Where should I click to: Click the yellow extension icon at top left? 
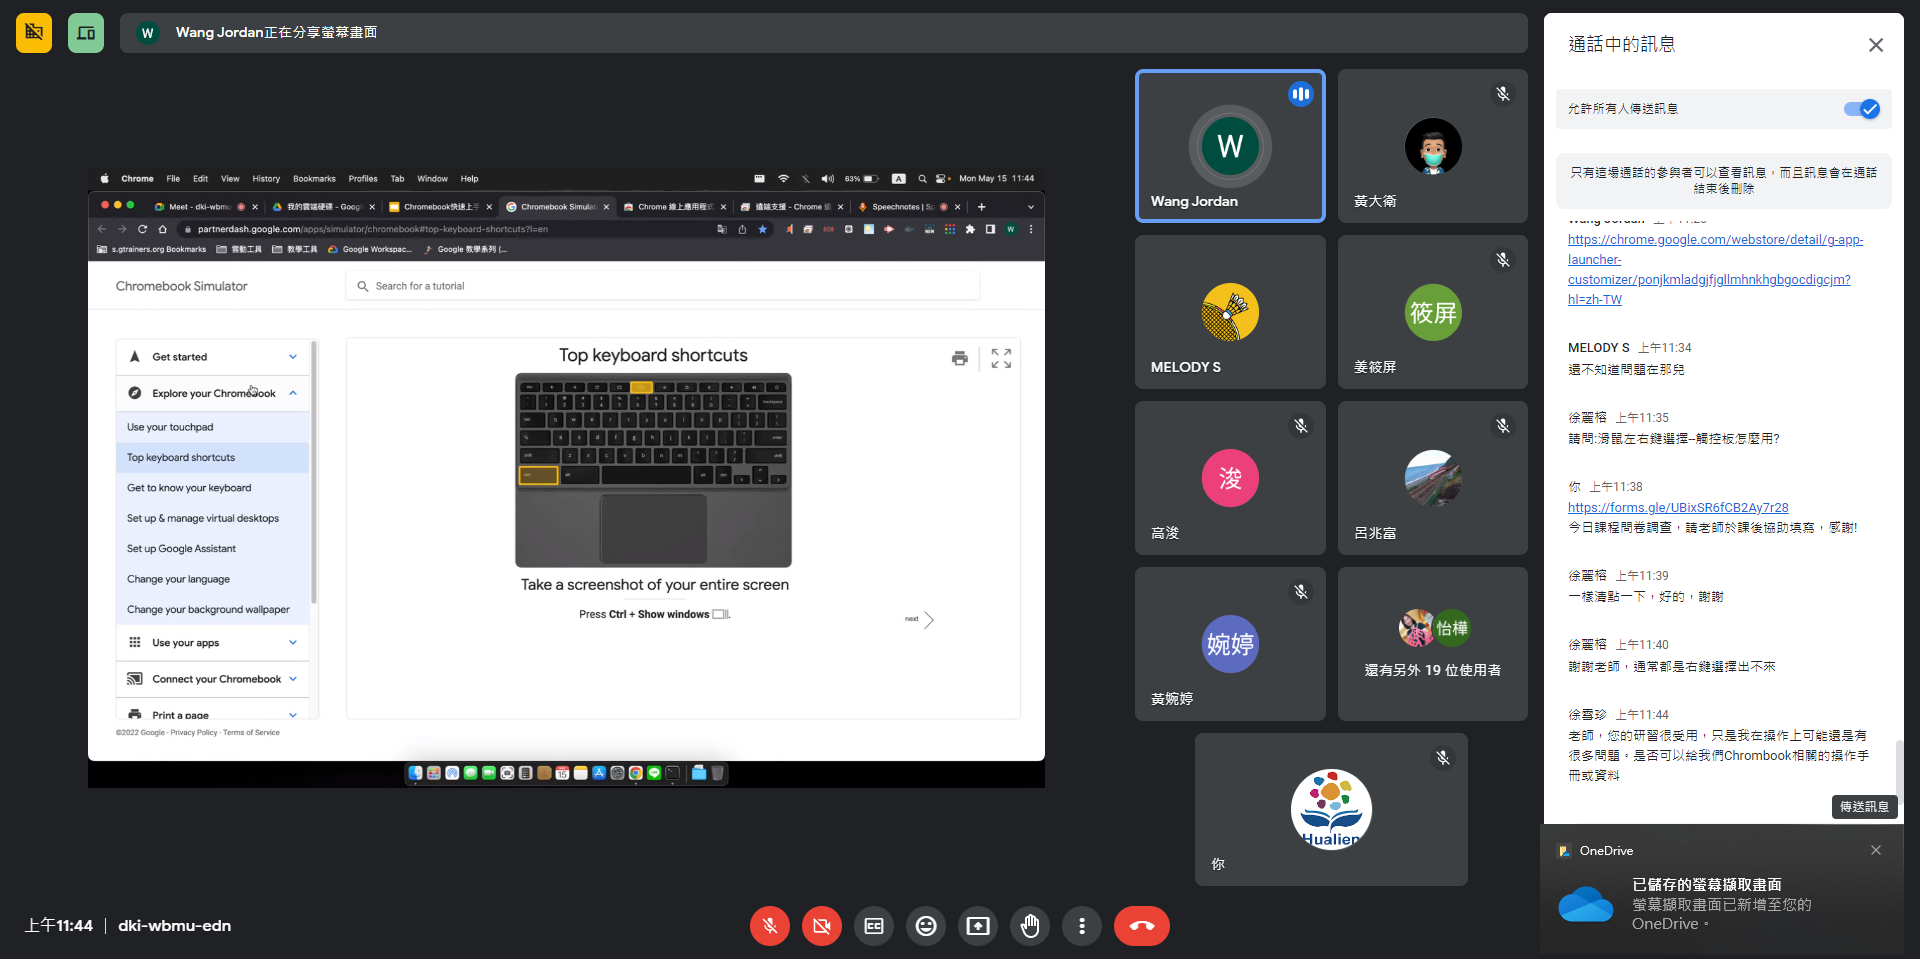click(34, 33)
